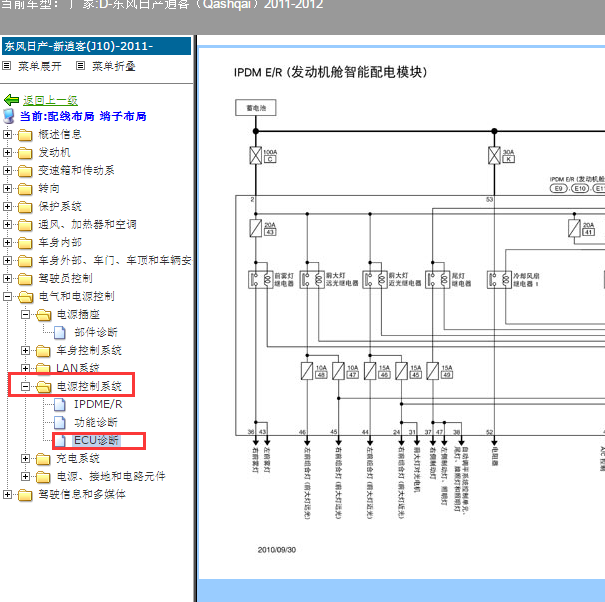
Task: Select the 车身控制系统 tree label
Action: point(89,350)
